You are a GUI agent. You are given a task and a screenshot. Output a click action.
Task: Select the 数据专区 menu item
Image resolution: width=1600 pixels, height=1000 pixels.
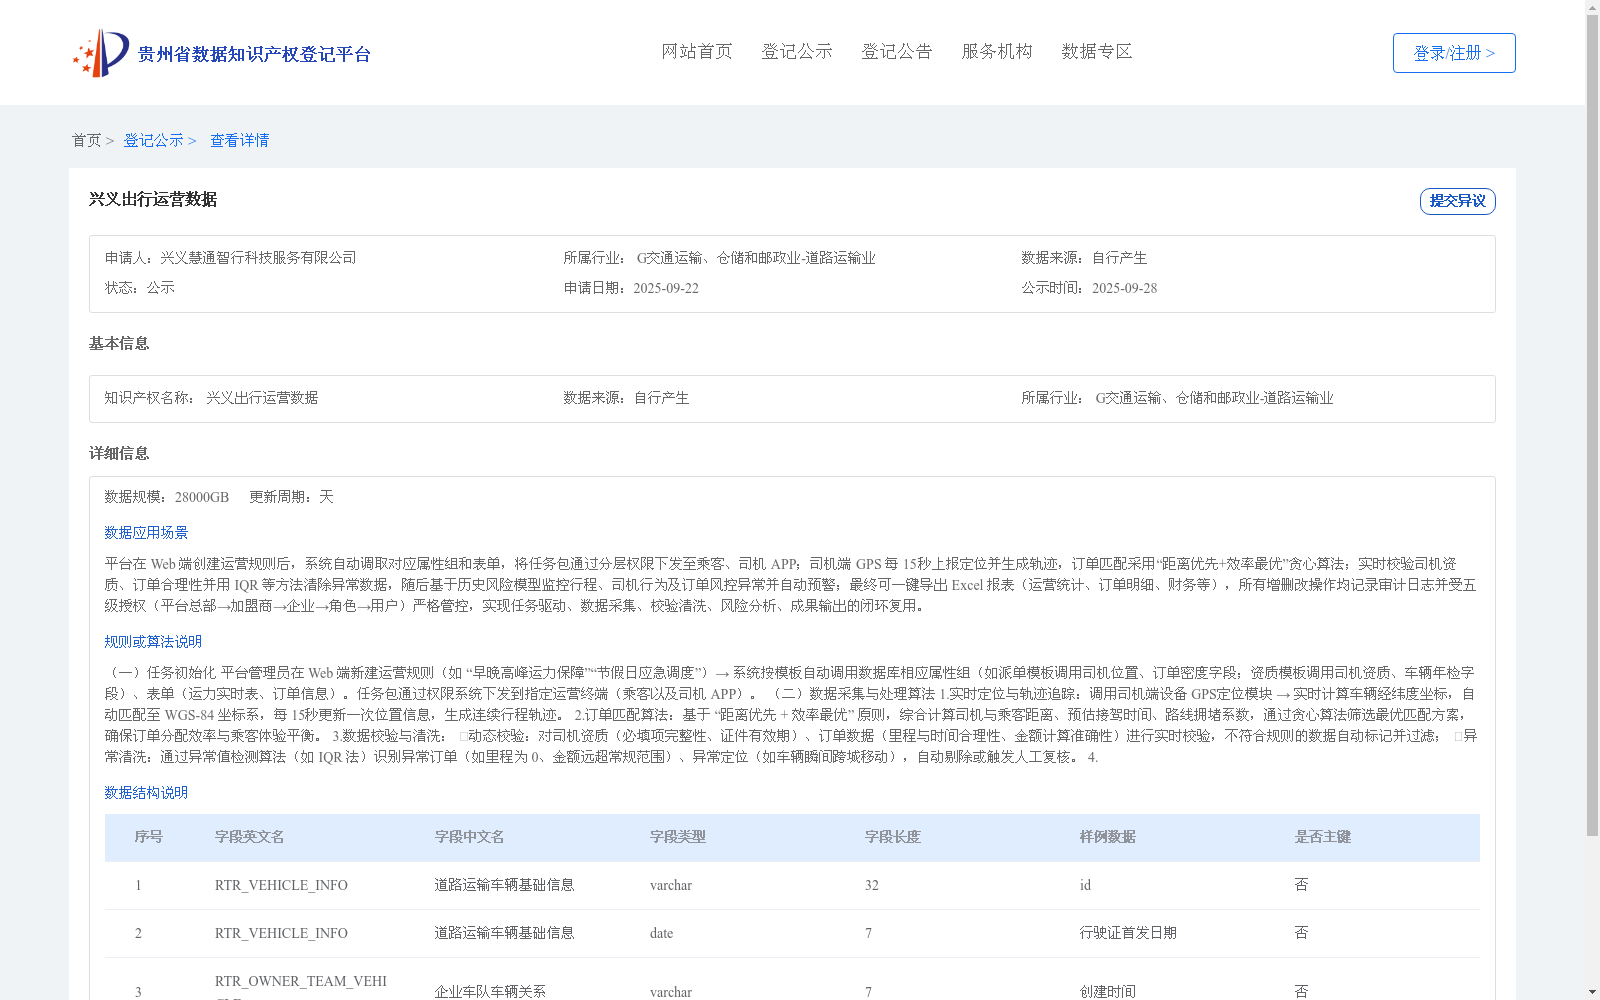click(x=1097, y=52)
